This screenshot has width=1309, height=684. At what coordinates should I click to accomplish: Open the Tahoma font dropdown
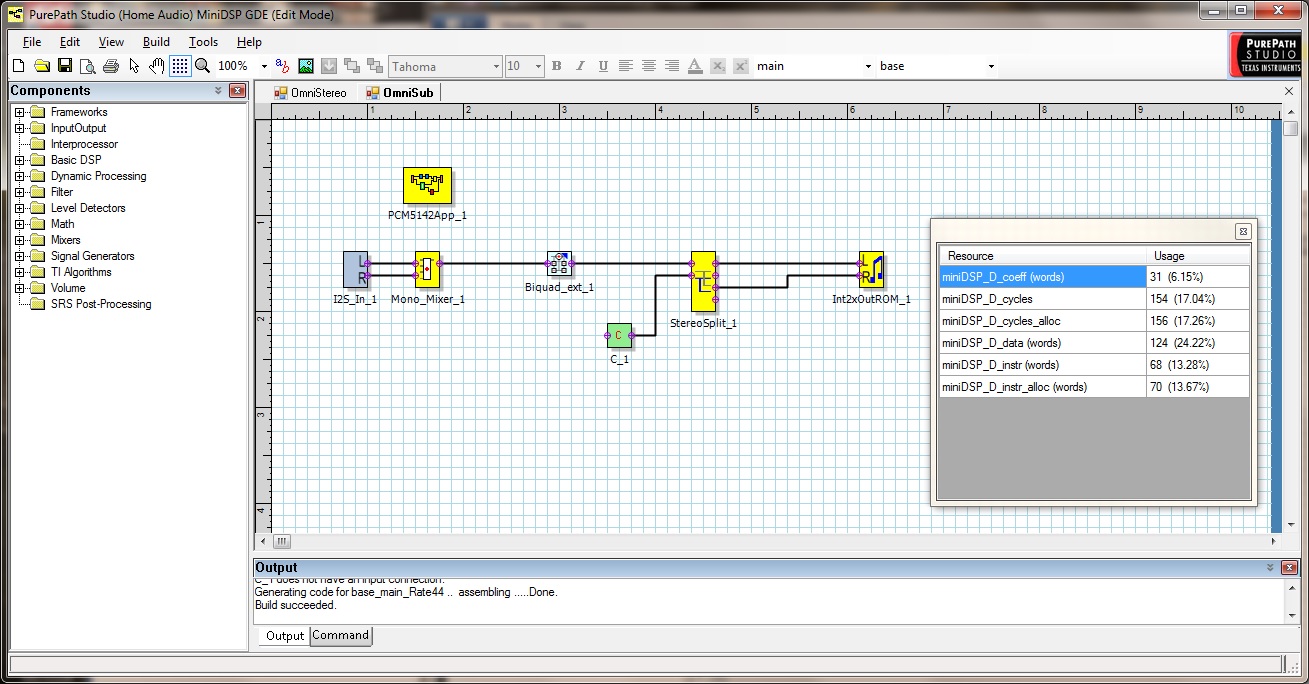tap(496, 67)
